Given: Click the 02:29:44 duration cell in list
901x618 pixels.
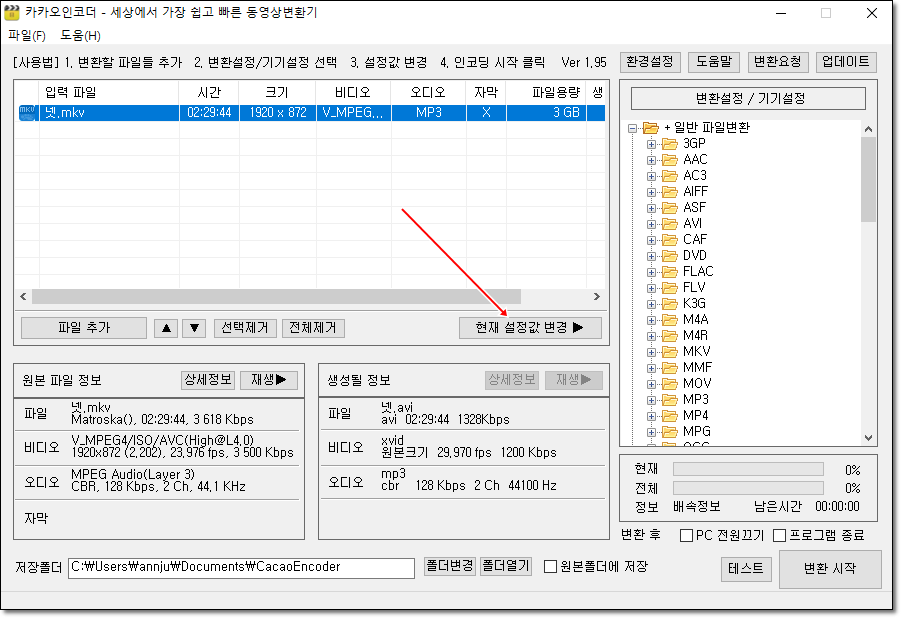Looking at the screenshot, I should 209,113.
